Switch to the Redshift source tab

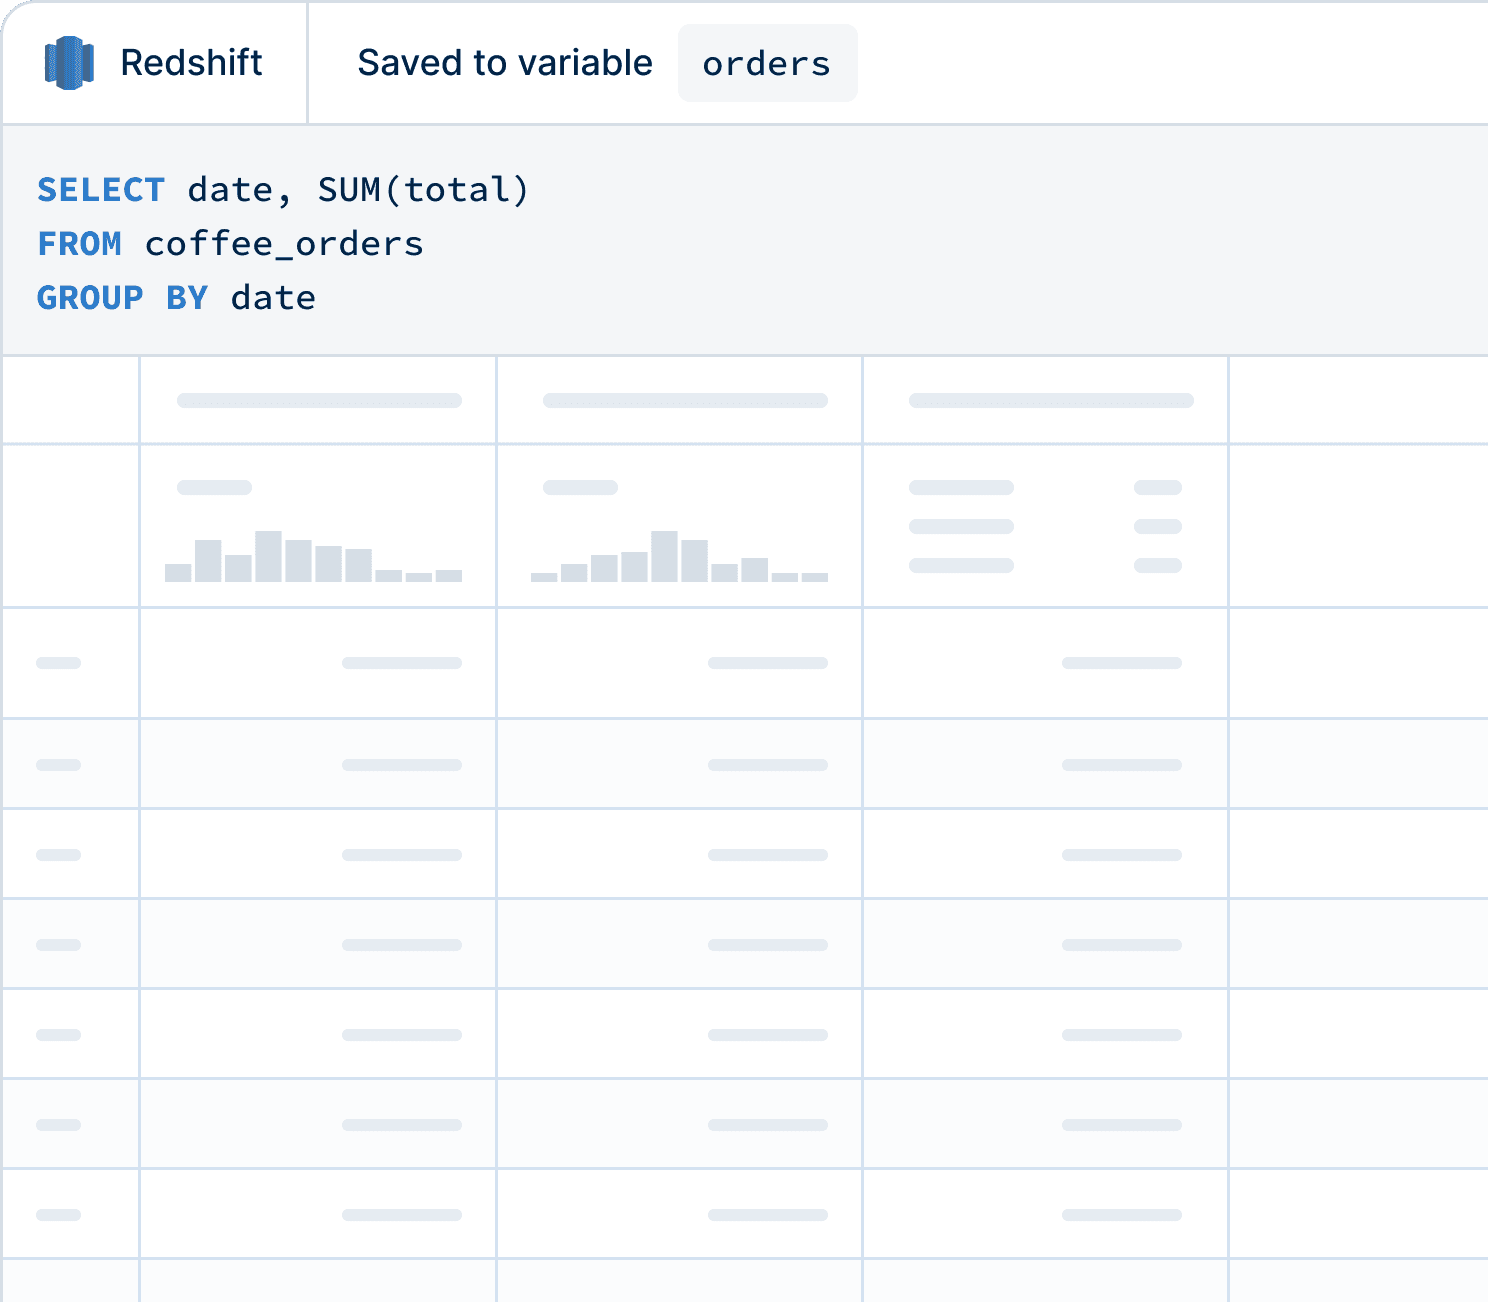[x=152, y=62]
